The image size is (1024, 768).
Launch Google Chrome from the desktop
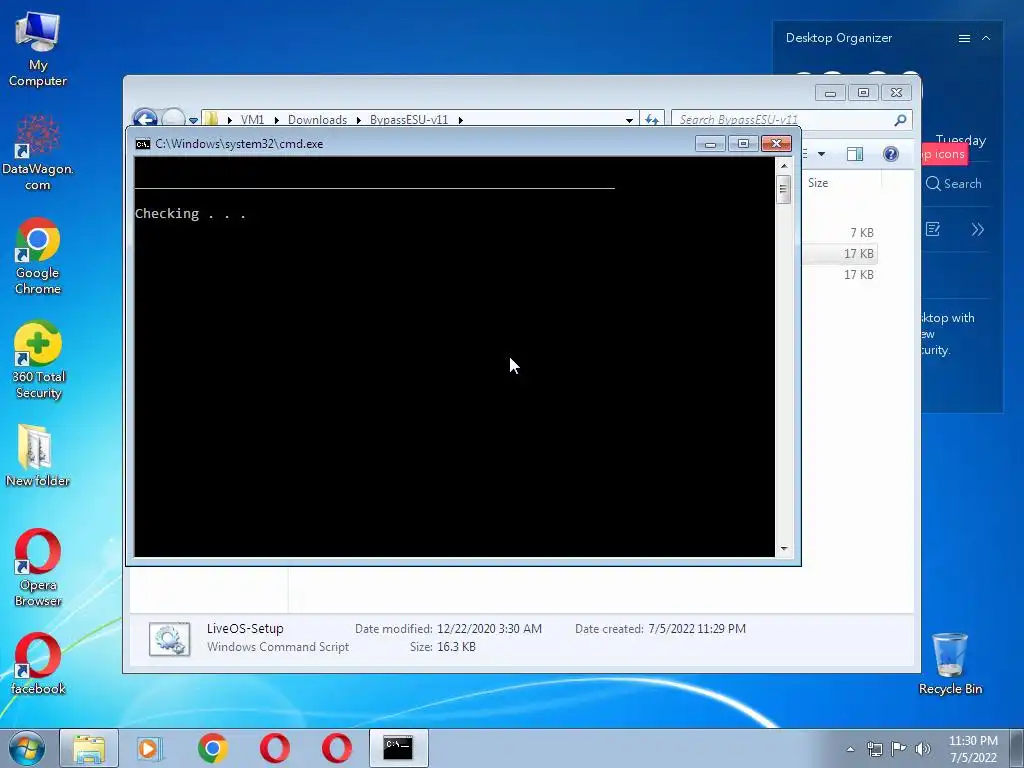point(38,256)
